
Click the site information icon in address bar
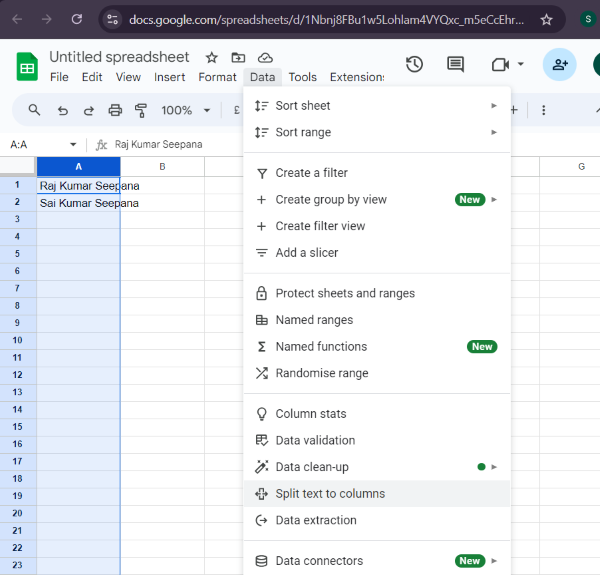(x=112, y=19)
